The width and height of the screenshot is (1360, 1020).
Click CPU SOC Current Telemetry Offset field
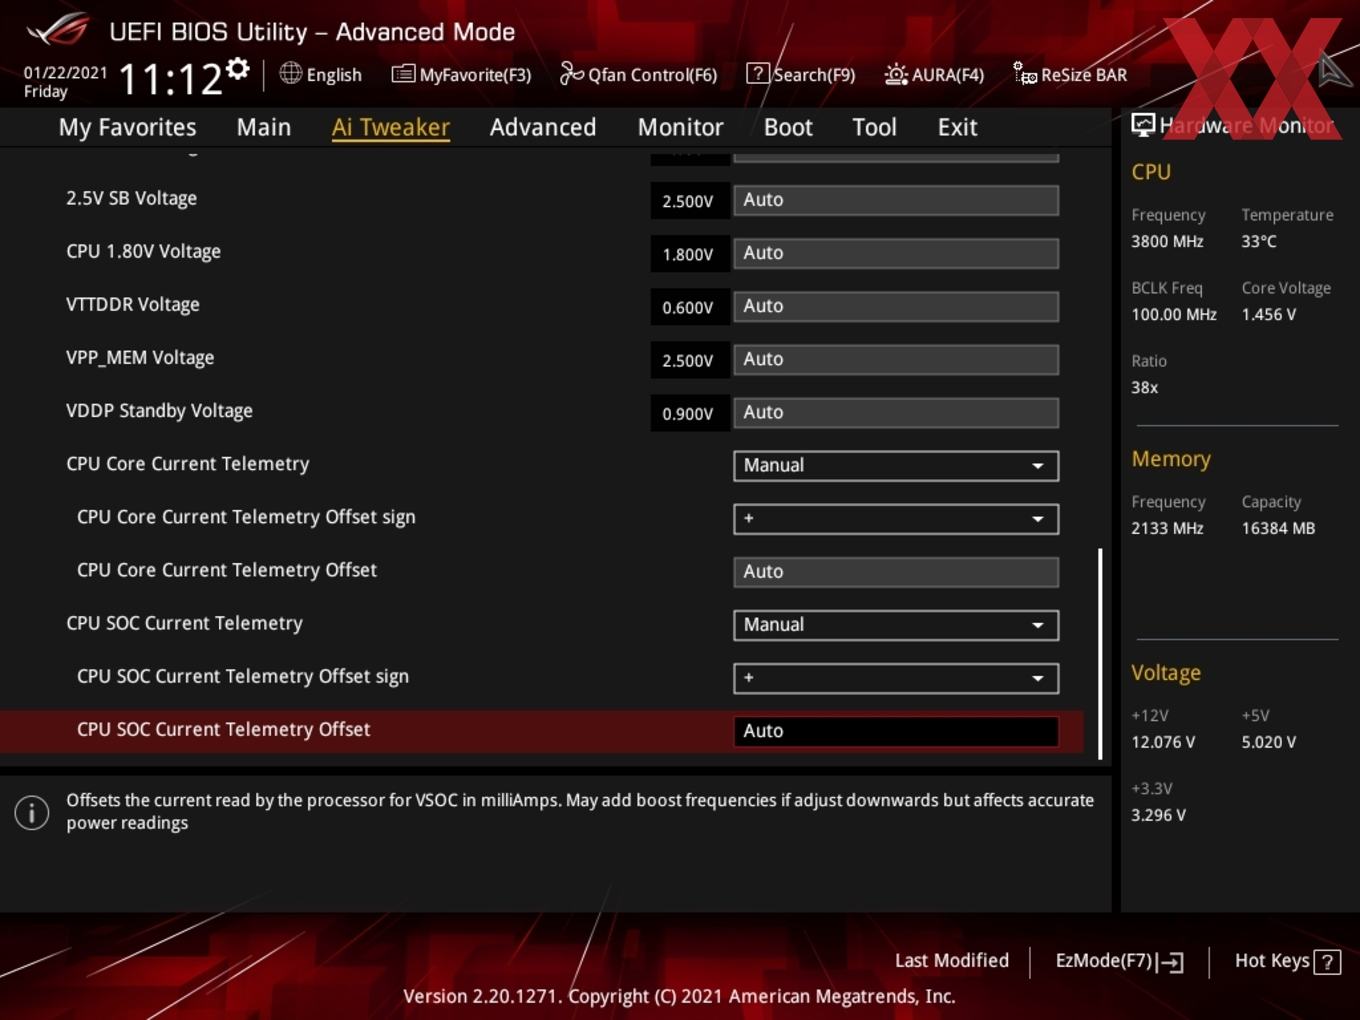point(896,731)
